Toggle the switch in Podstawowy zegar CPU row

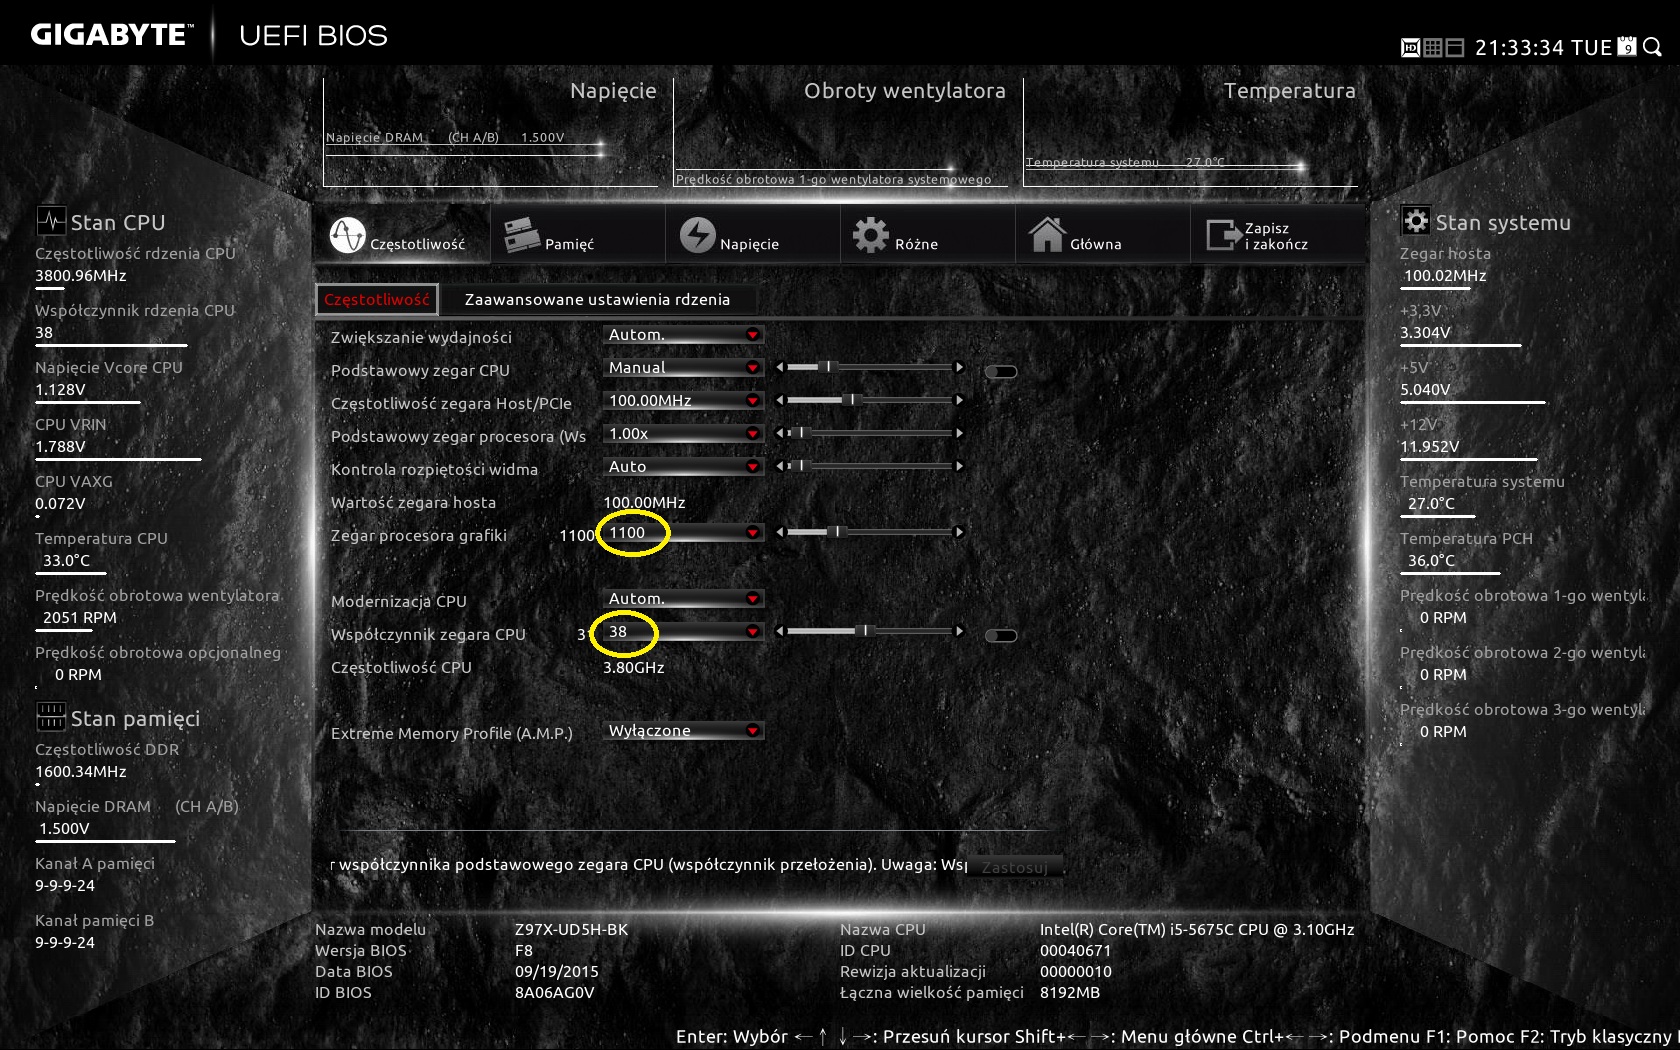tap(1001, 372)
